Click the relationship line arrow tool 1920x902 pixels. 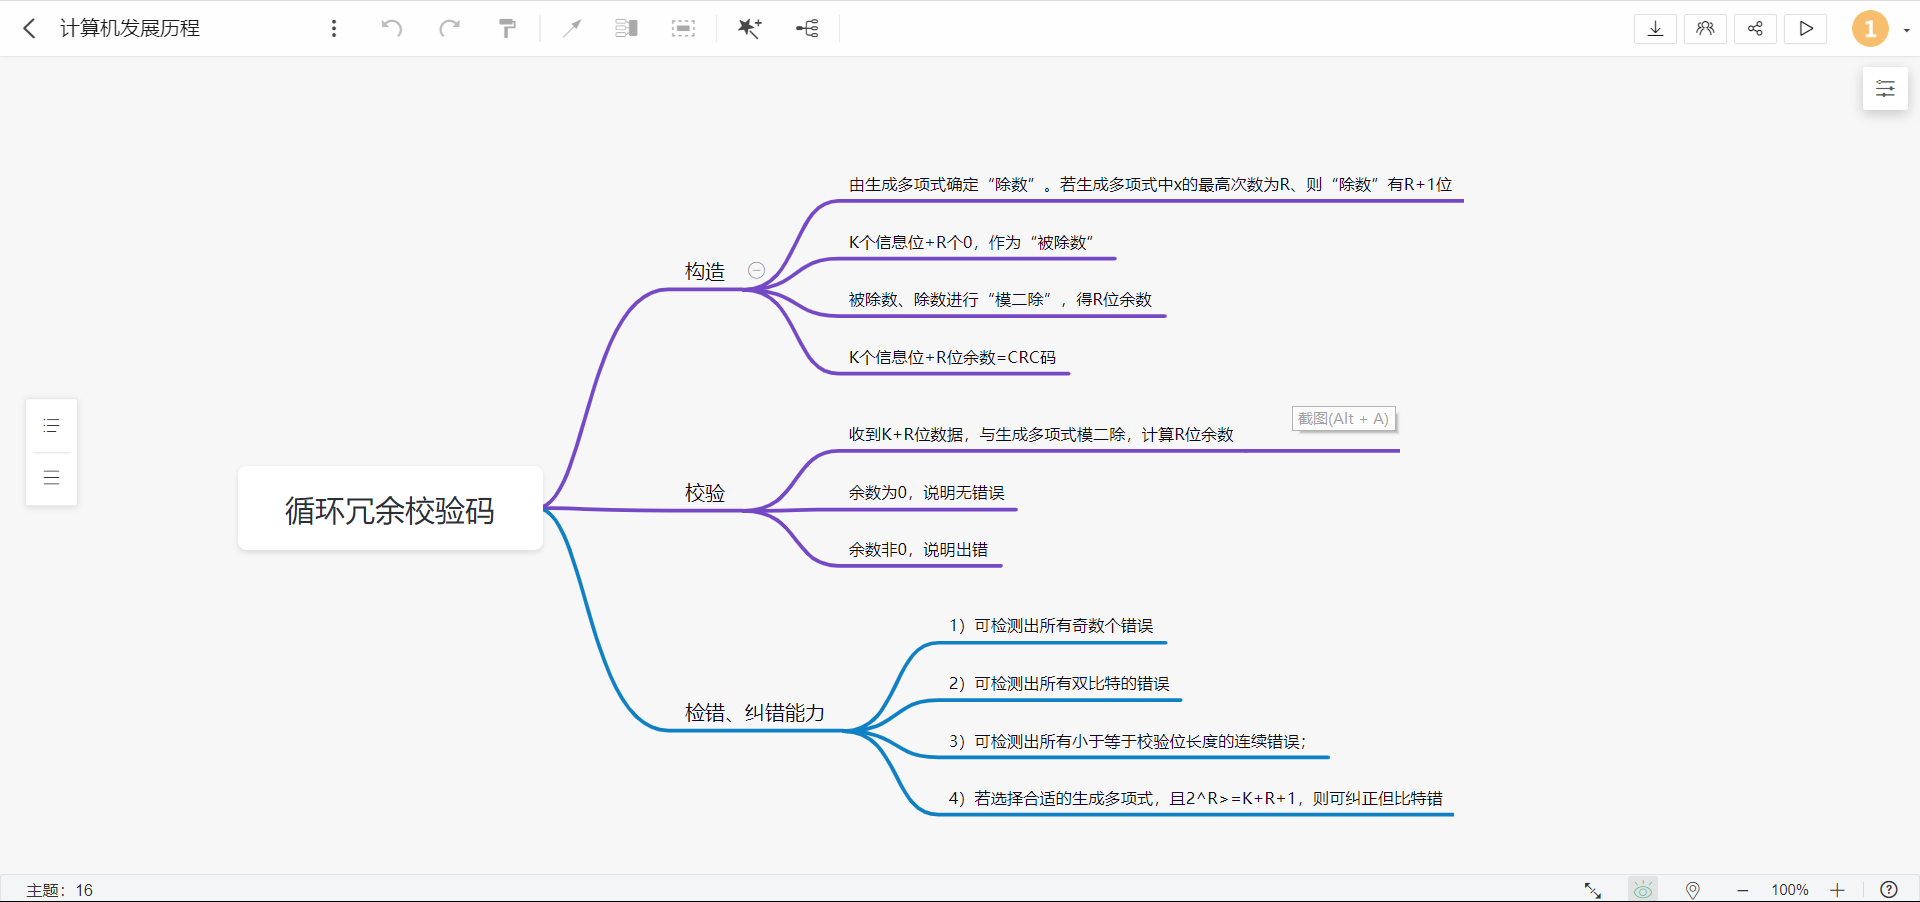coord(572,28)
